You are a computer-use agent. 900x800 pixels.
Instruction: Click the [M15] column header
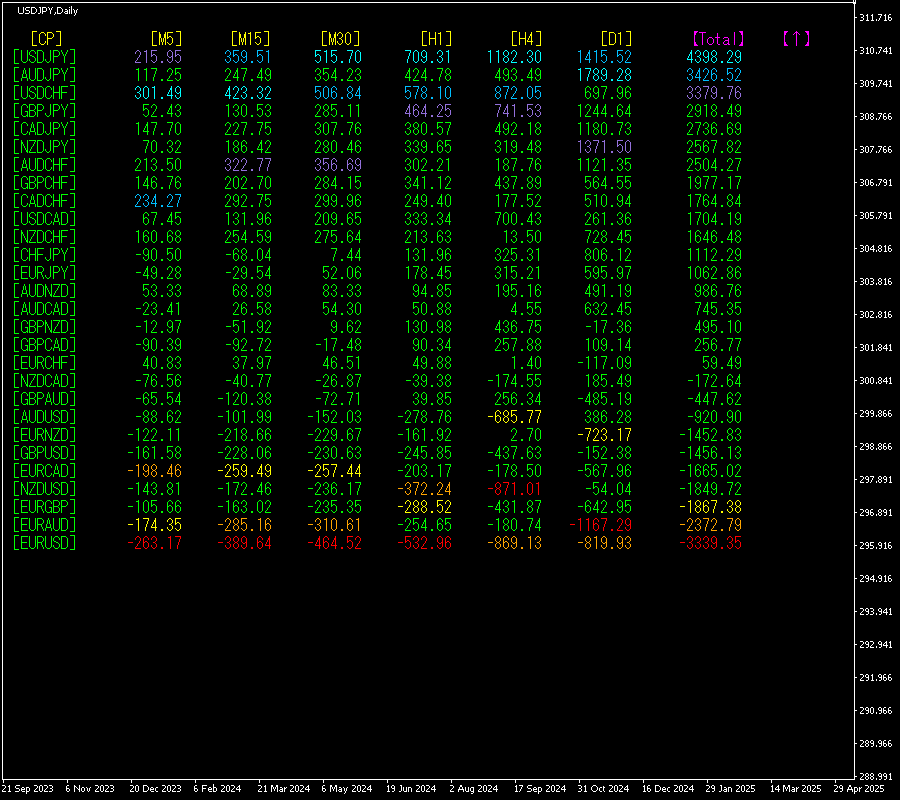(x=250, y=39)
